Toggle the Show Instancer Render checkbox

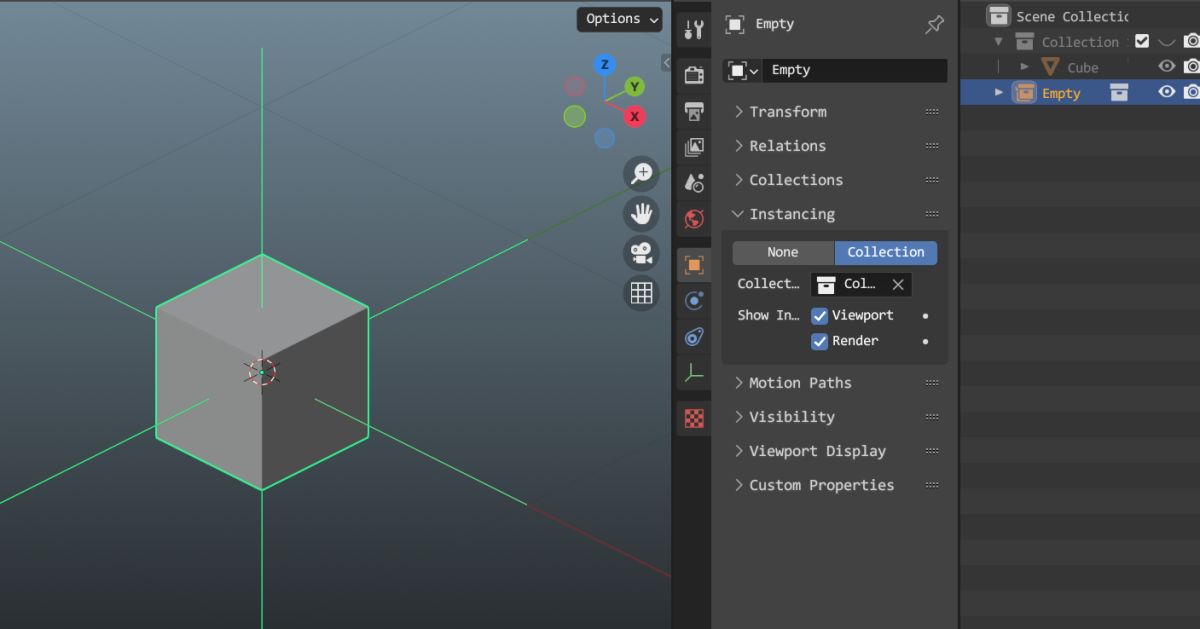pos(819,341)
